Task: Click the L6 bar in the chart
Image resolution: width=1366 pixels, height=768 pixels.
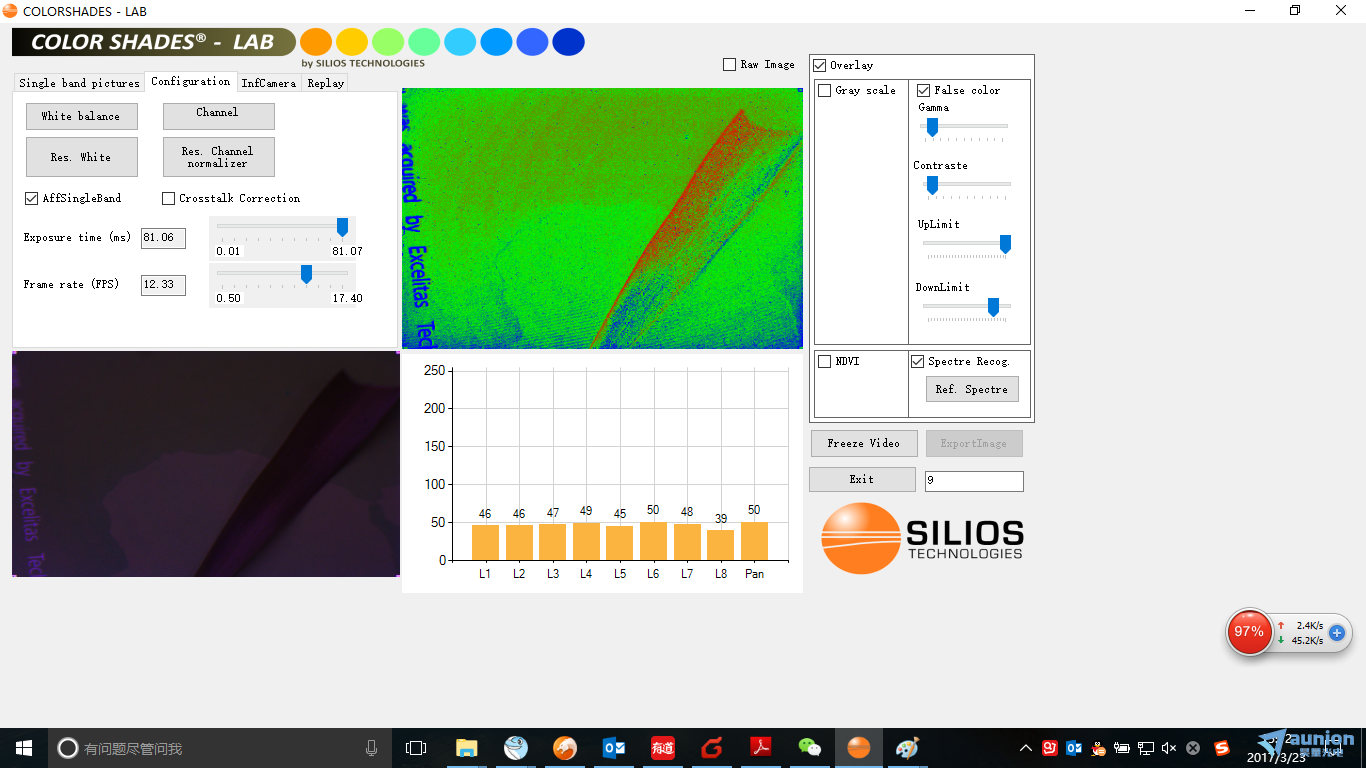Action: click(x=653, y=541)
